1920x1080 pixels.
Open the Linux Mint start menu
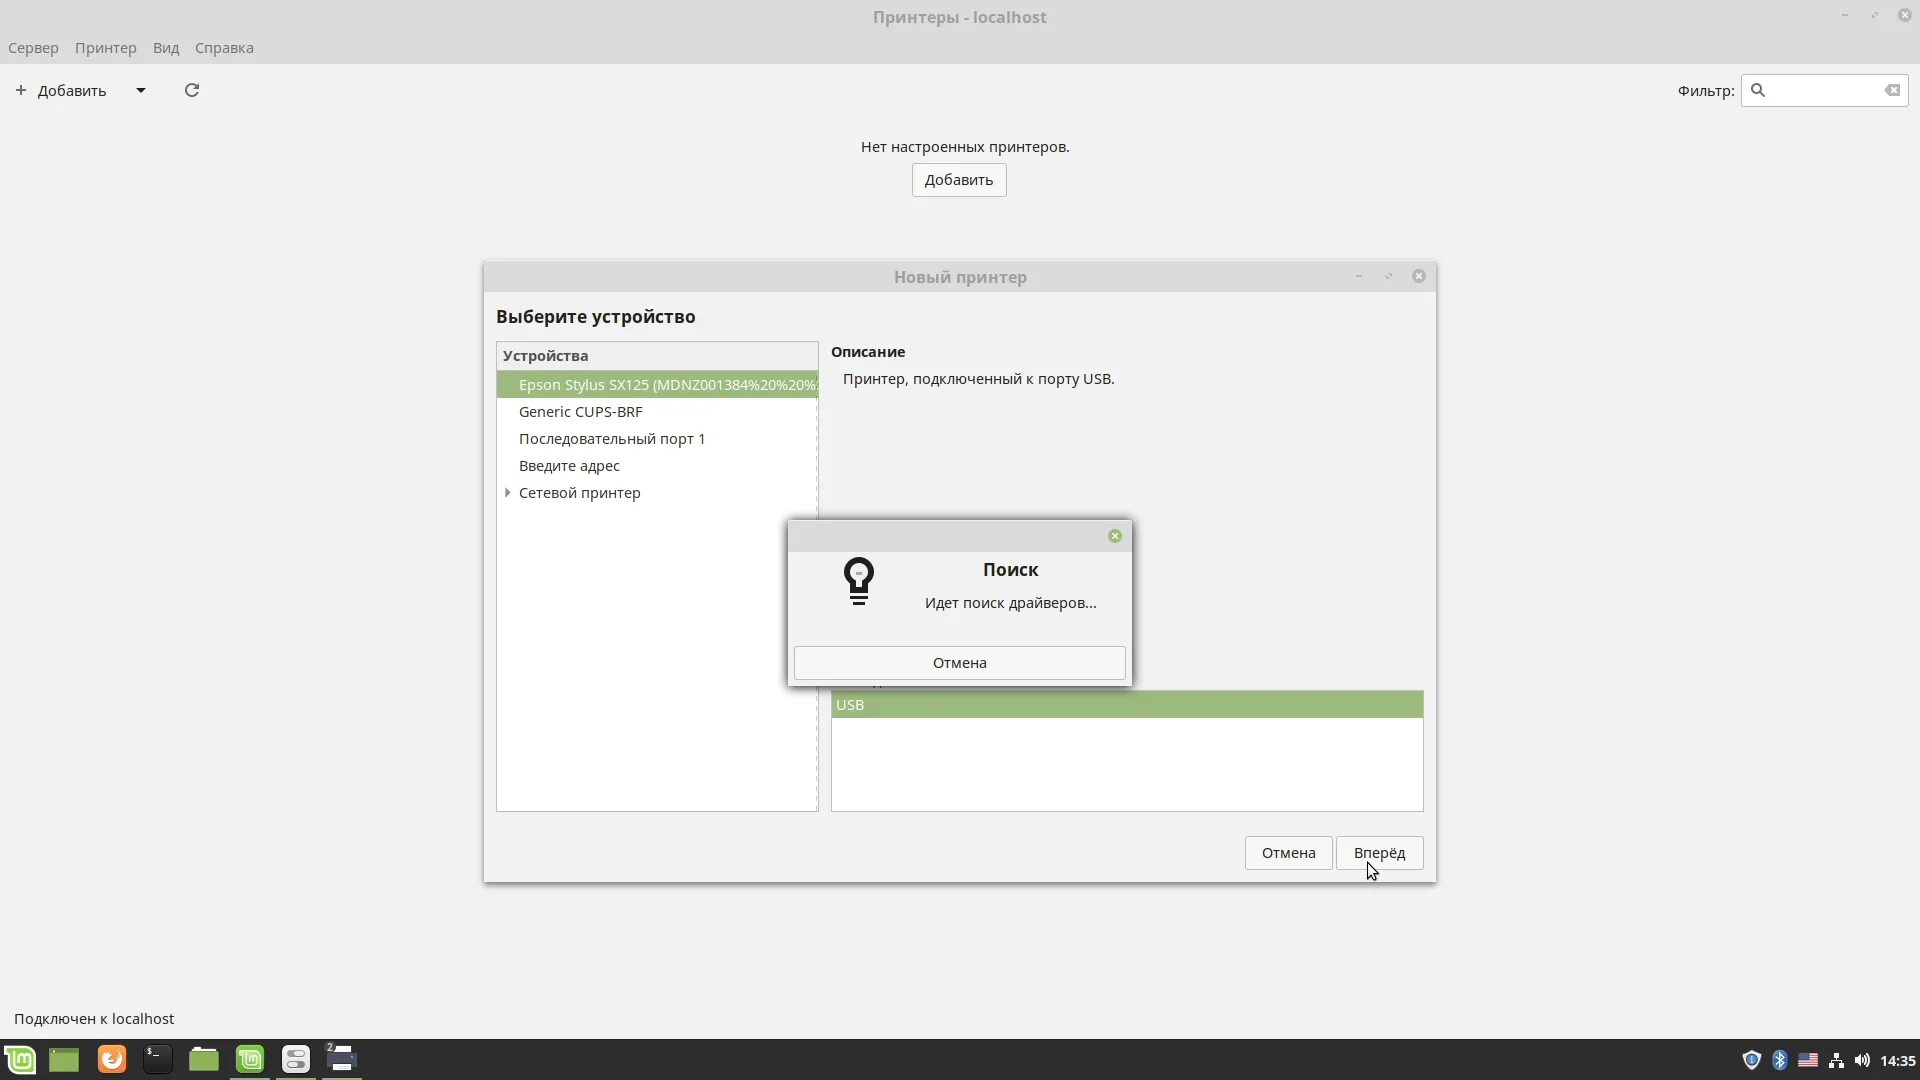[20, 1059]
